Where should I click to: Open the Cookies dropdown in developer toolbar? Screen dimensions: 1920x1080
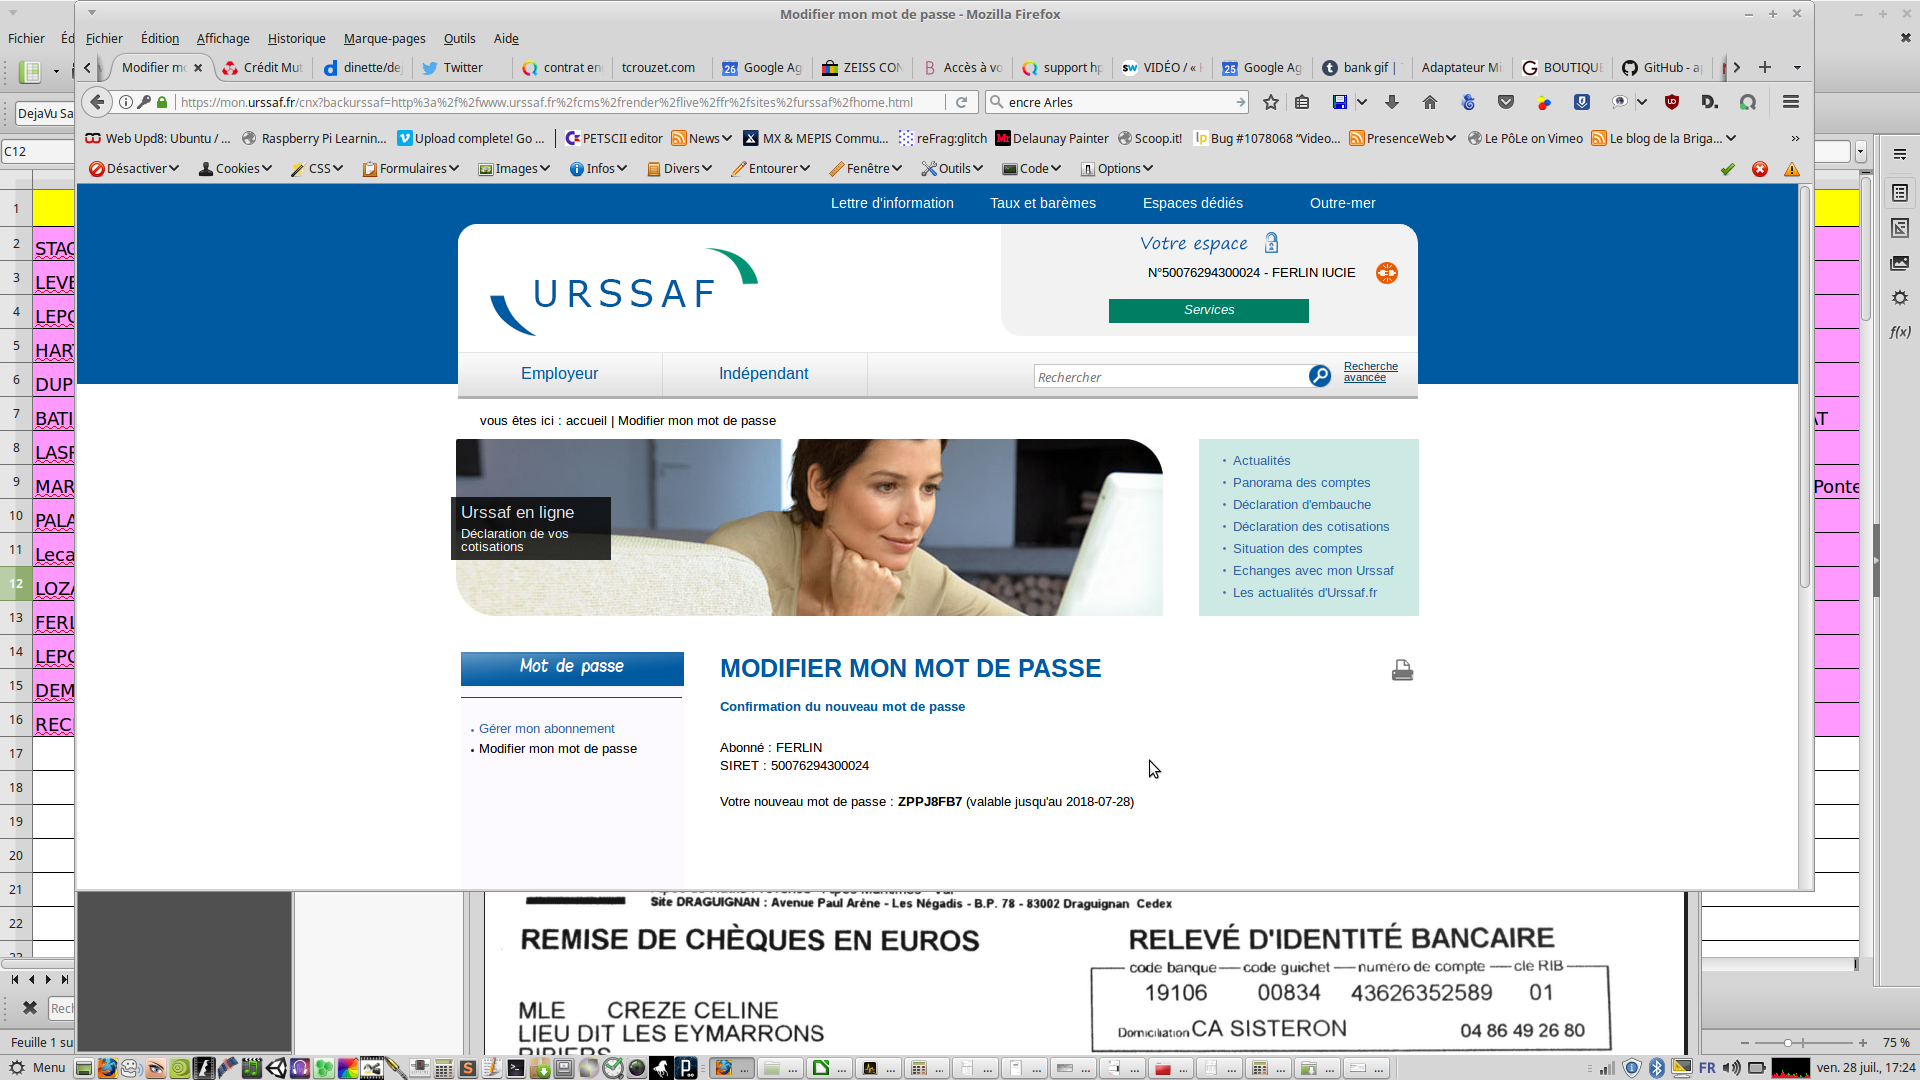pos(236,169)
